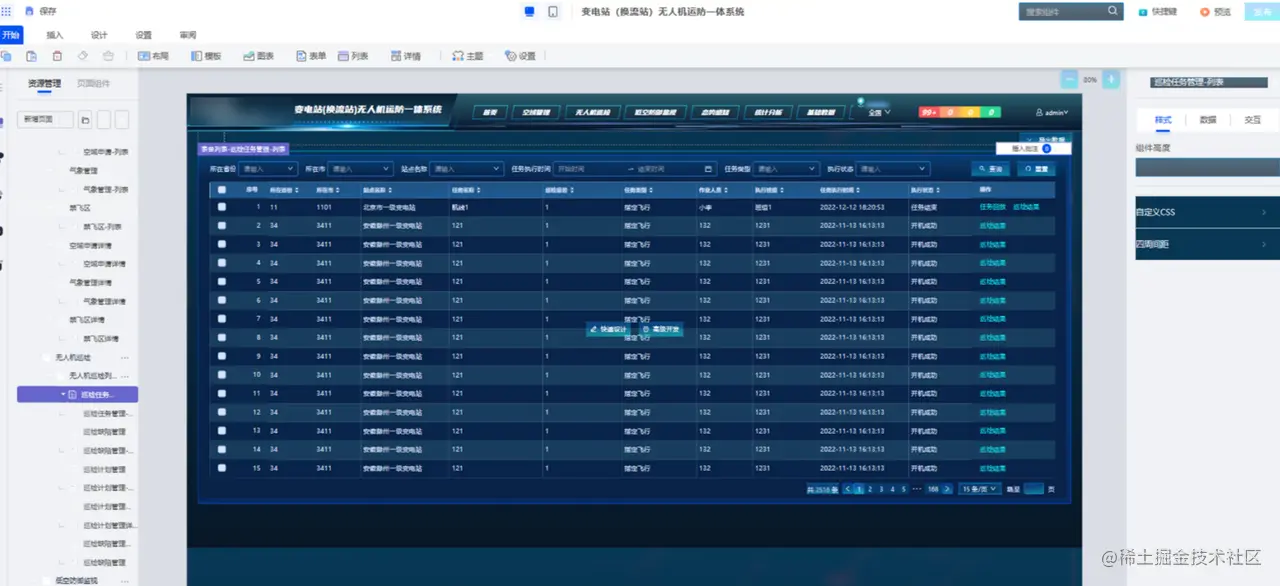This screenshot has height=586, width=1280.
Task: Open the 所在市 dropdown
Action: (360, 169)
